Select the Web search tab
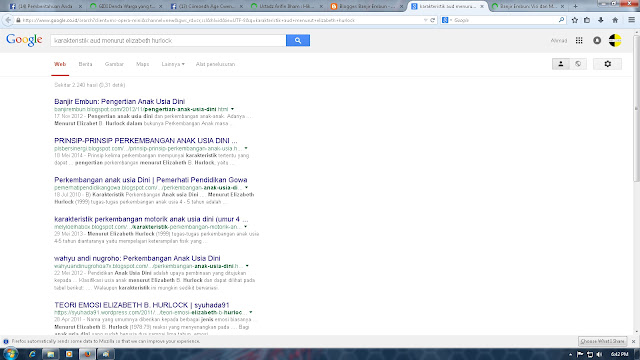 point(60,64)
